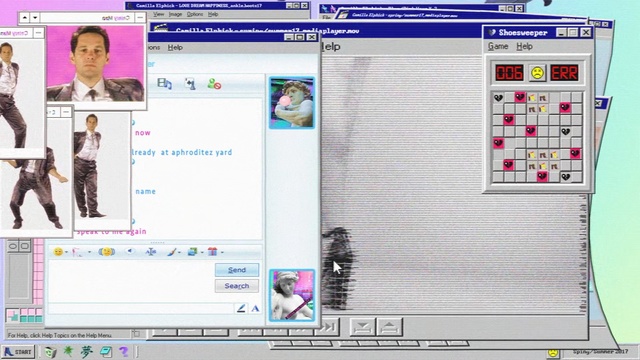Click the black broken heart in top-left Shoesweeper cell
Viewport: 640px width, 360px height.
pos(498,98)
